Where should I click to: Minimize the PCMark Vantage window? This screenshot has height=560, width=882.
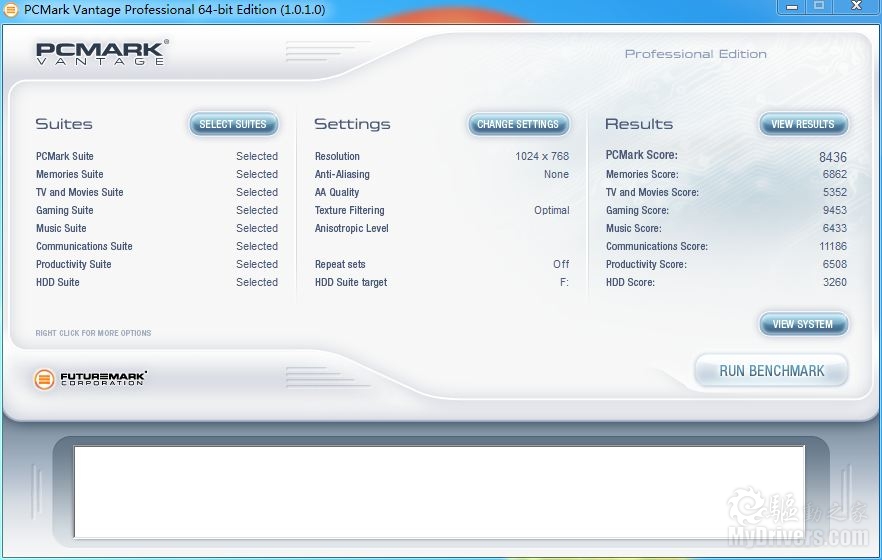(x=791, y=6)
